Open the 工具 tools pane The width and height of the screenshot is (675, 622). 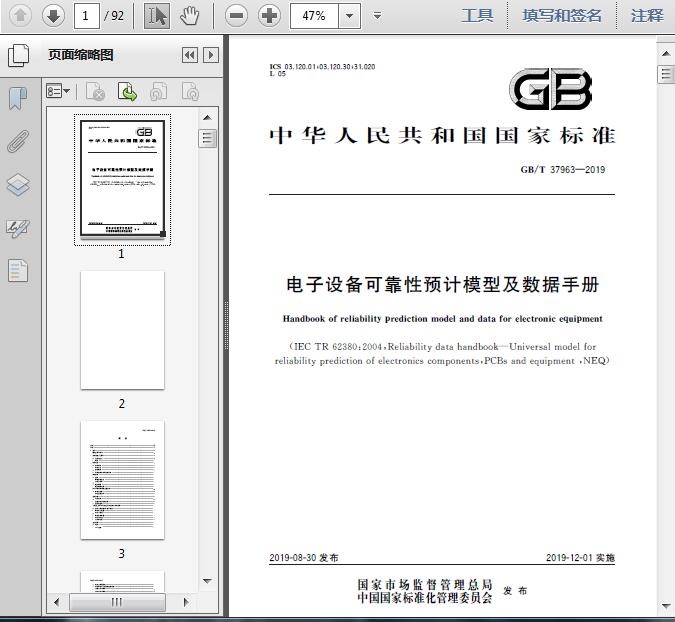(x=477, y=16)
